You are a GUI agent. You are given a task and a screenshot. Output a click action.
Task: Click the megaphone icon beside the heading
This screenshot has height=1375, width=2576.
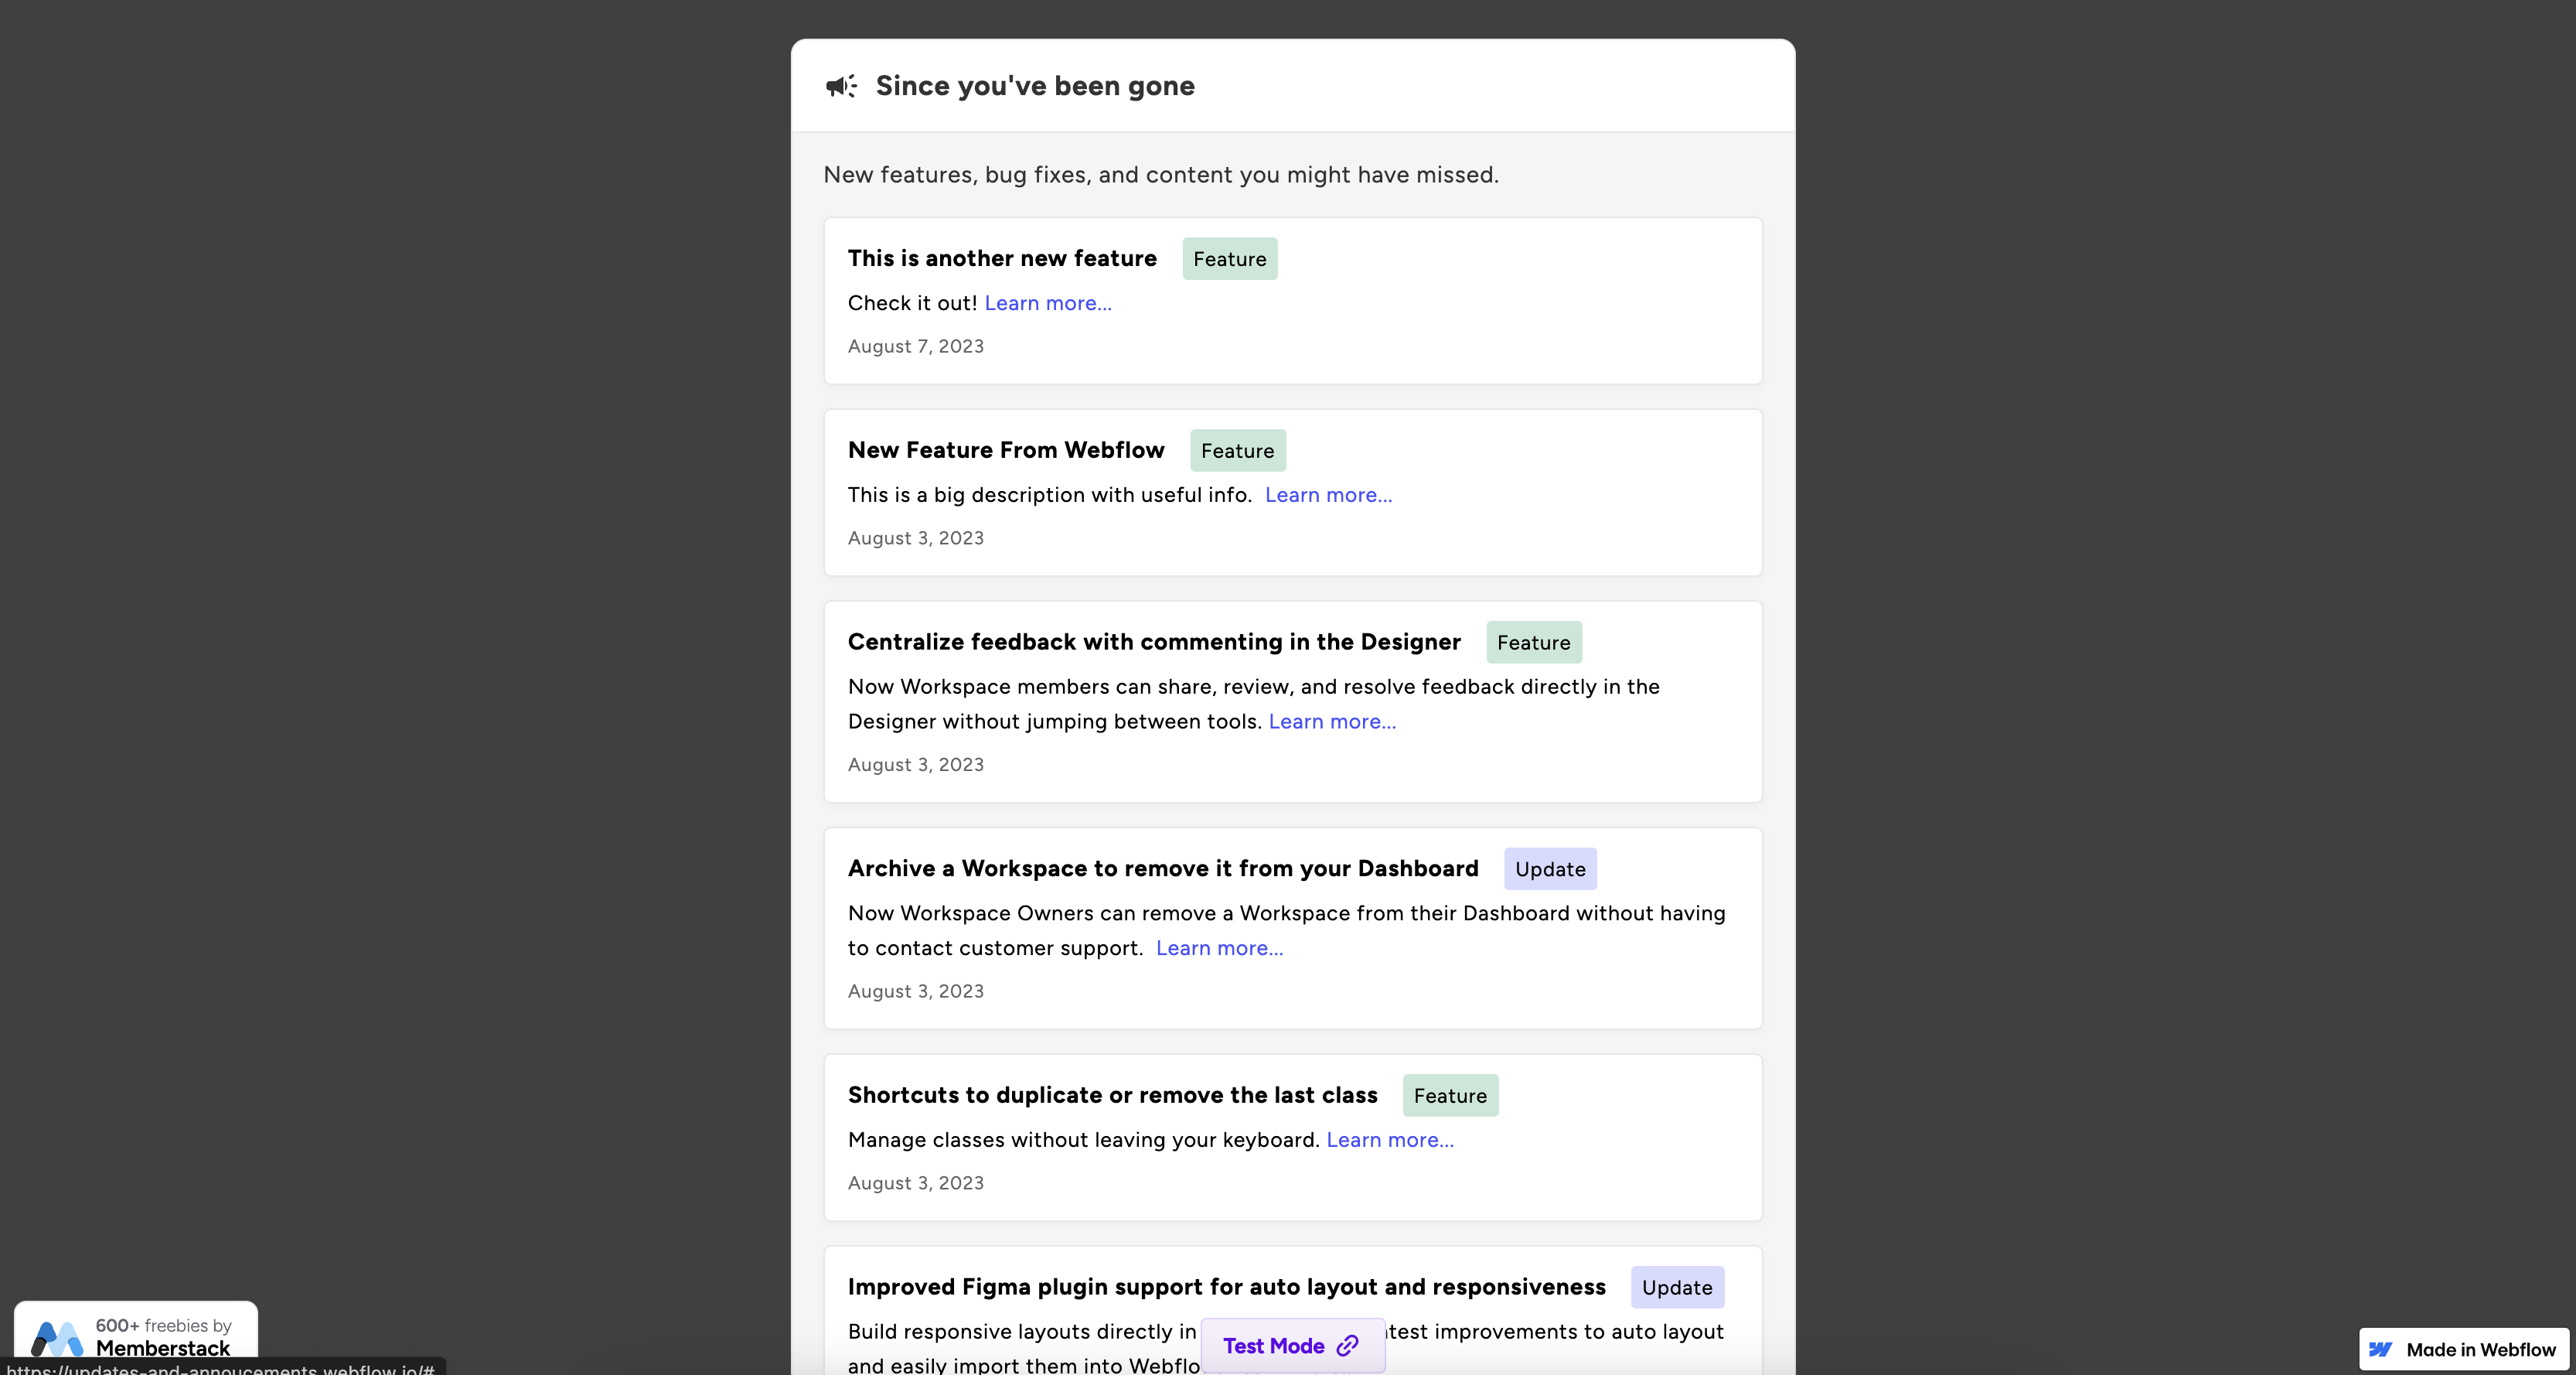841,86
